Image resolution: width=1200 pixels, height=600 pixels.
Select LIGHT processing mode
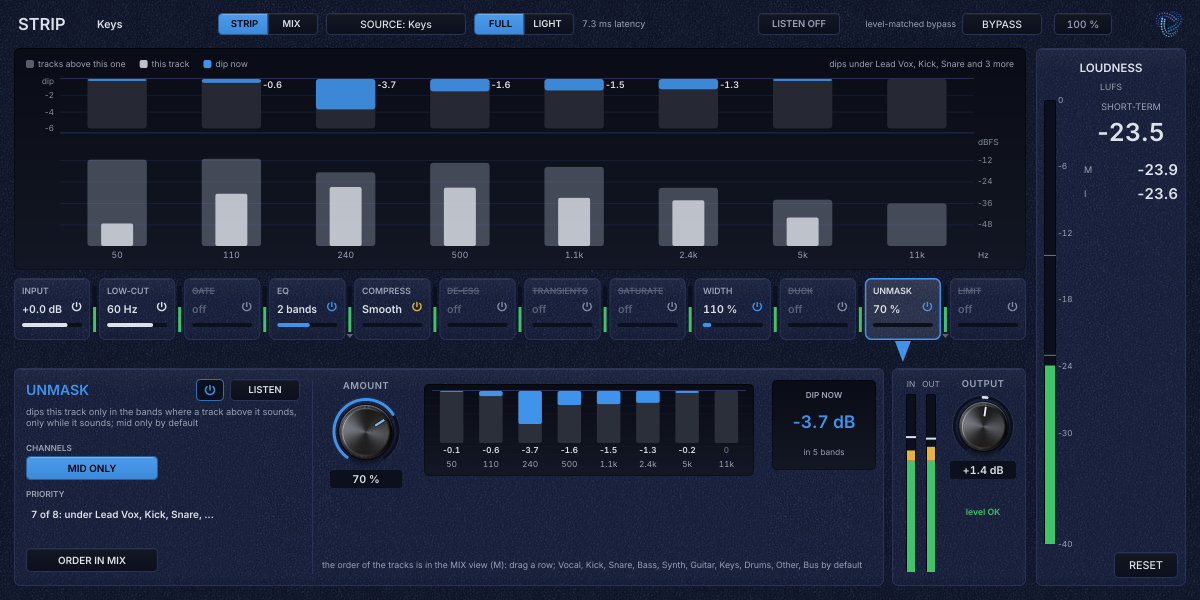pos(548,24)
